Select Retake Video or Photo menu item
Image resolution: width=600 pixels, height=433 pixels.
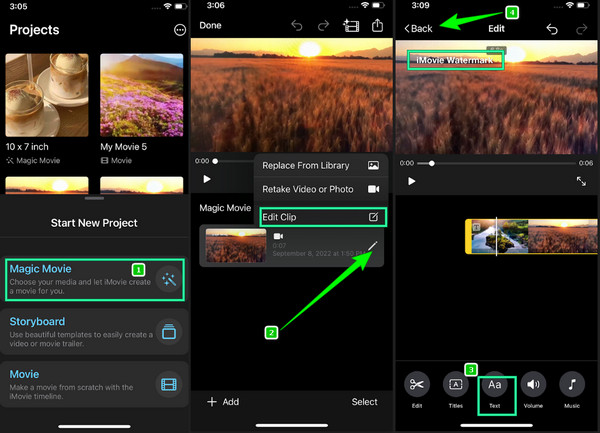(x=321, y=189)
